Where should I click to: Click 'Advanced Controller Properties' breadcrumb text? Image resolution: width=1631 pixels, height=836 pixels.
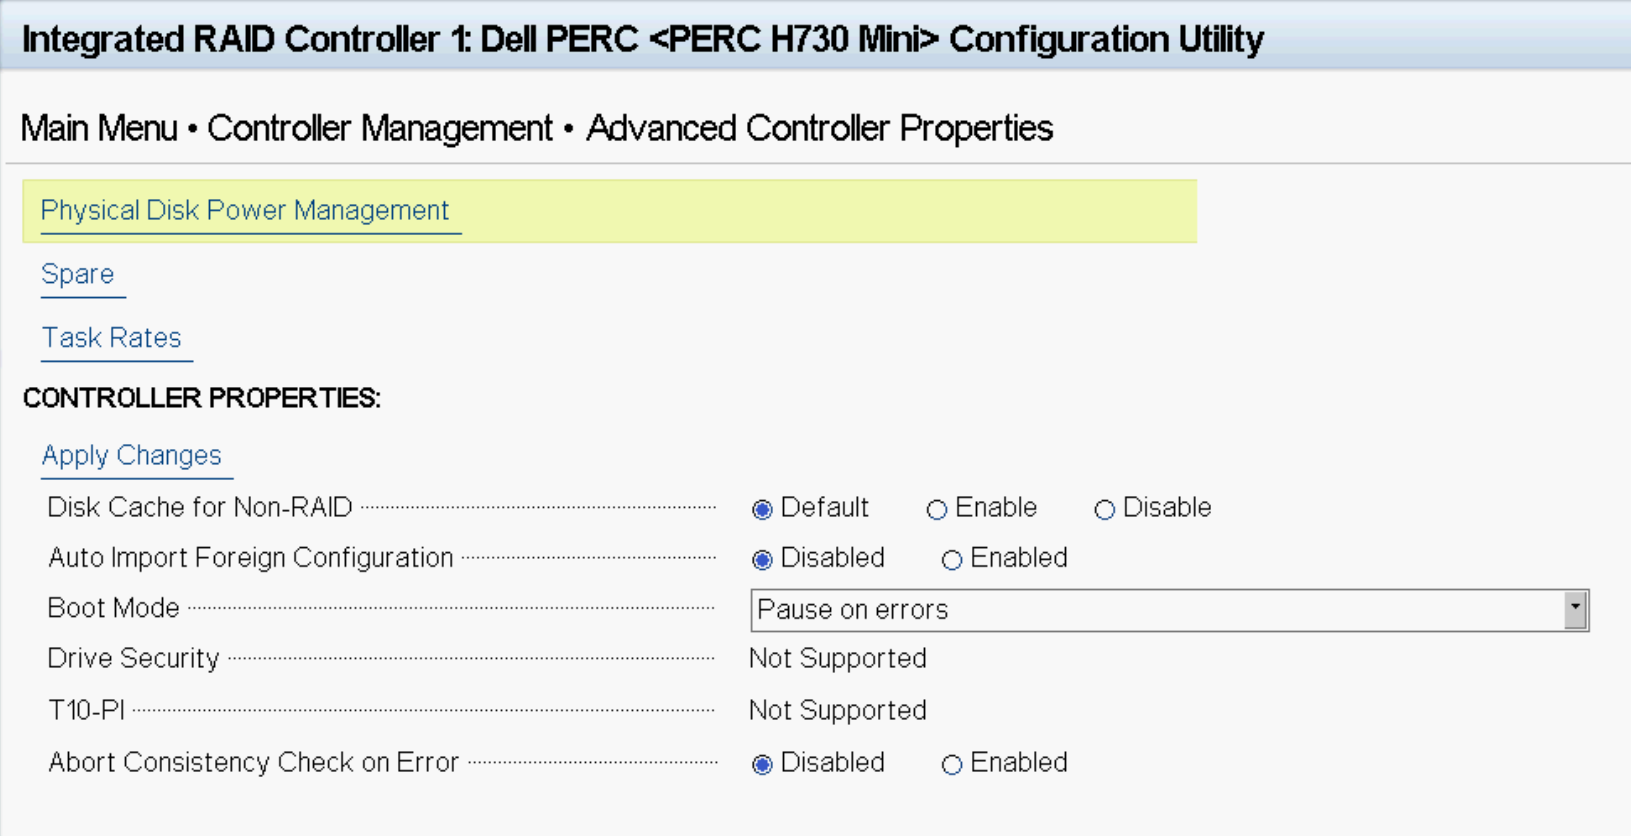tap(819, 128)
